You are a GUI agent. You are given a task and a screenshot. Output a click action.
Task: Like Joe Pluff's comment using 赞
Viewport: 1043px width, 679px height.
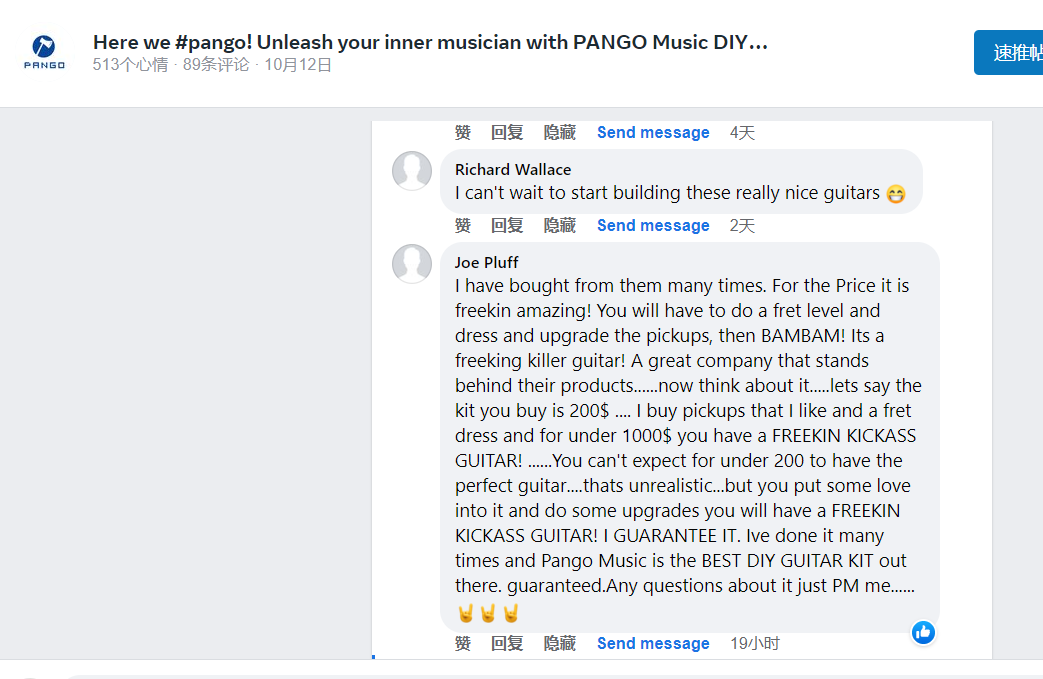click(x=462, y=643)
